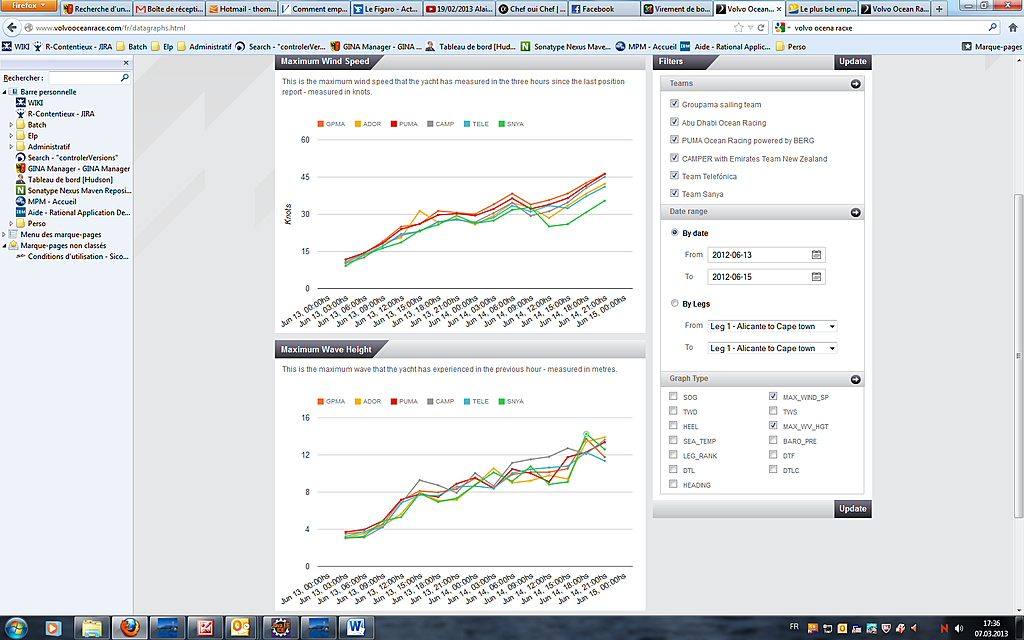Open Word from the taskbar

point(356,628)
